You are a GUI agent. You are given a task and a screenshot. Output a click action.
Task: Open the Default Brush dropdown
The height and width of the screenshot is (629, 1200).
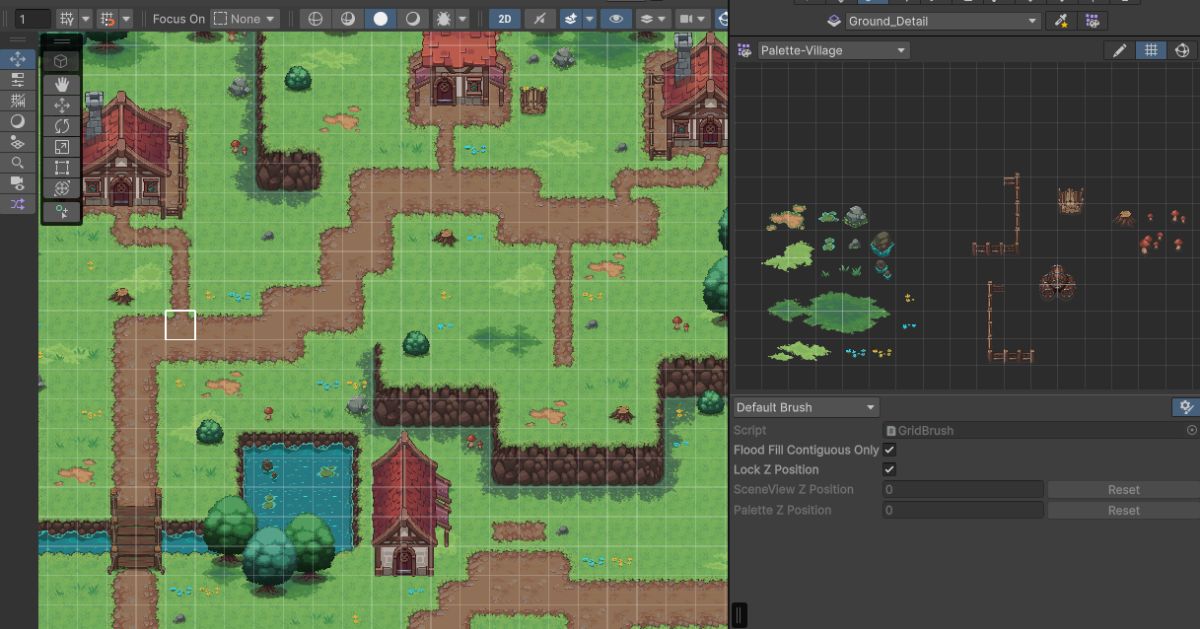coord(805,407)
